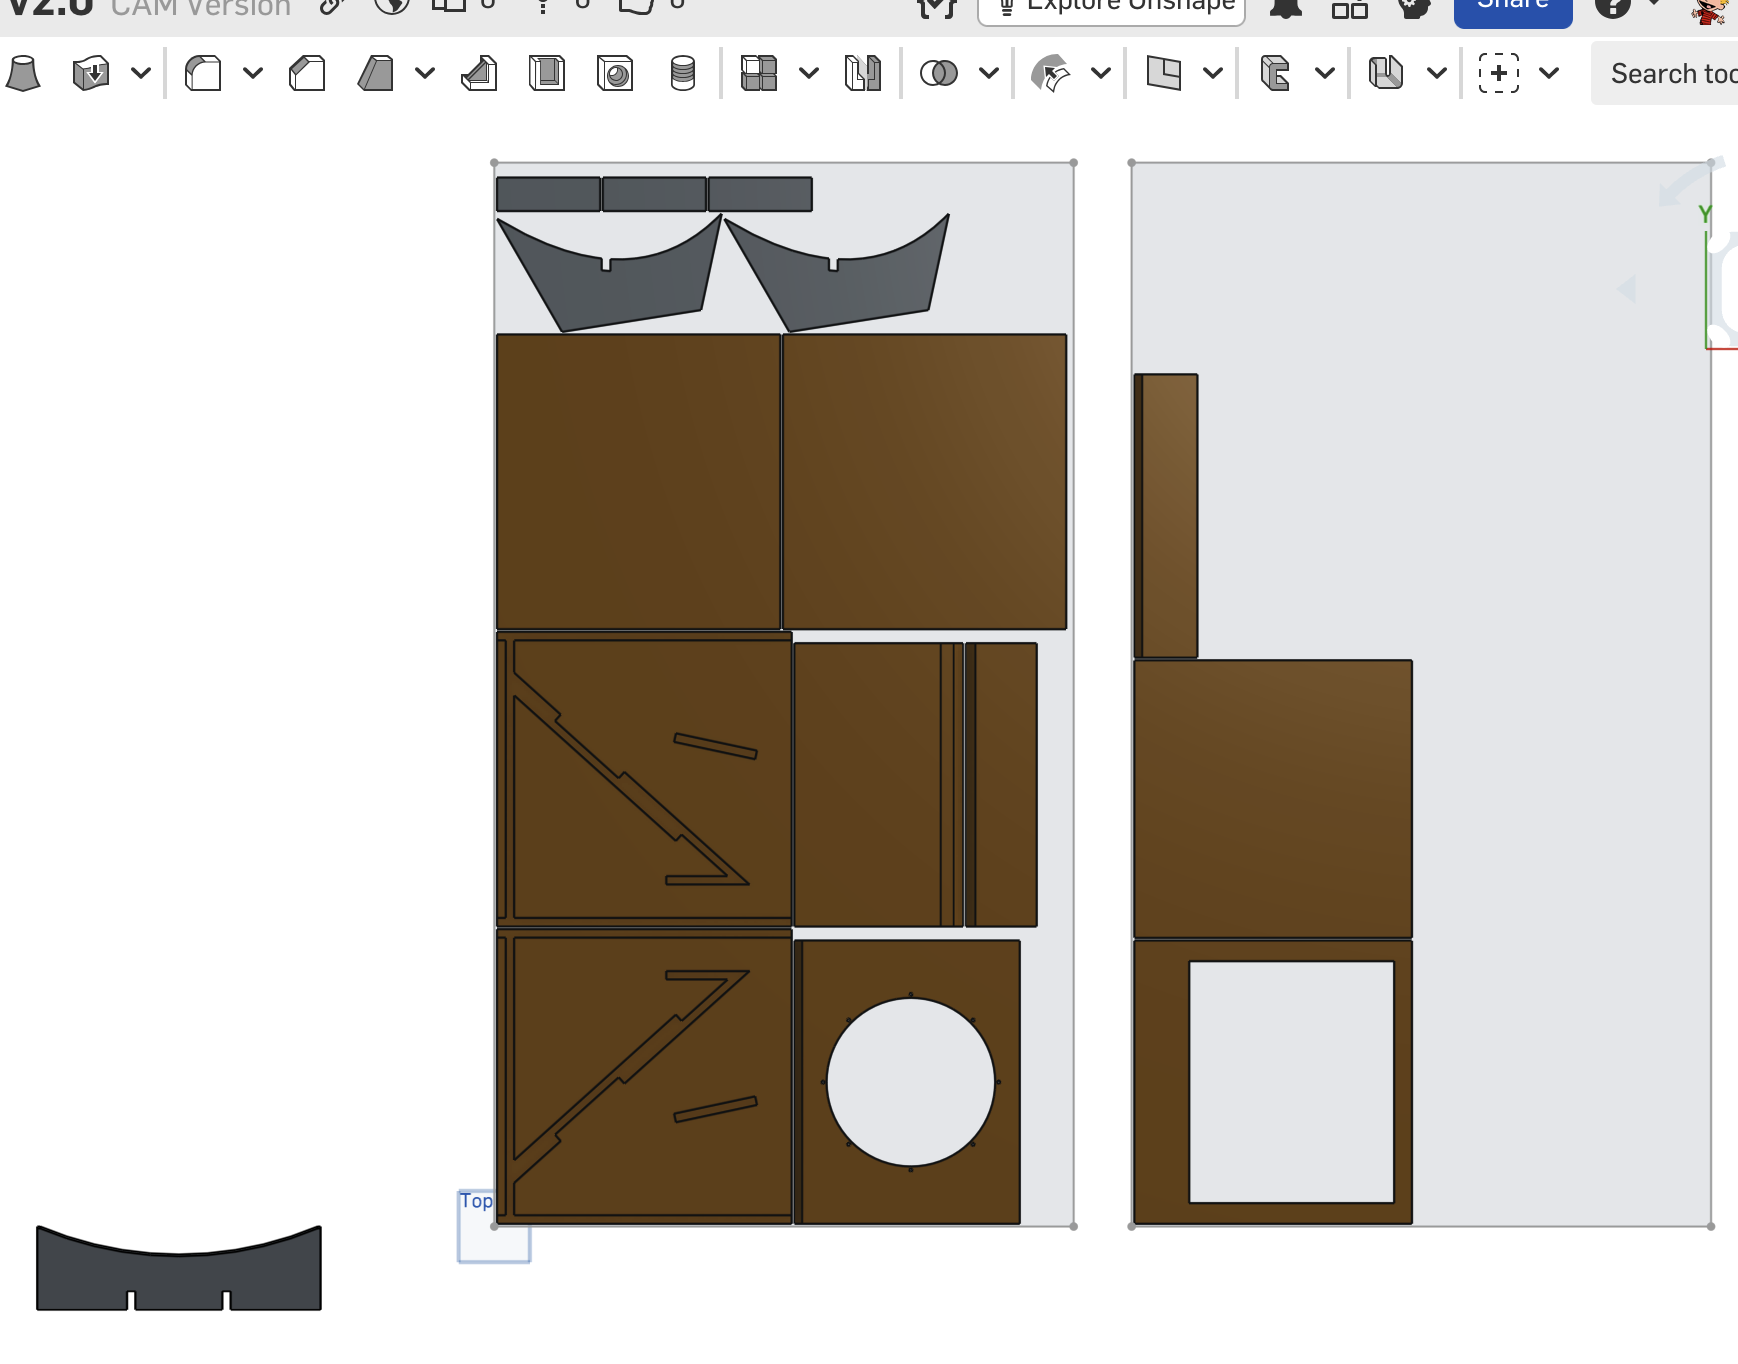This screenshot has height=1364, width=1738.
Task: Click the Plane tool icon
Action: click(x=1163, y=73)
